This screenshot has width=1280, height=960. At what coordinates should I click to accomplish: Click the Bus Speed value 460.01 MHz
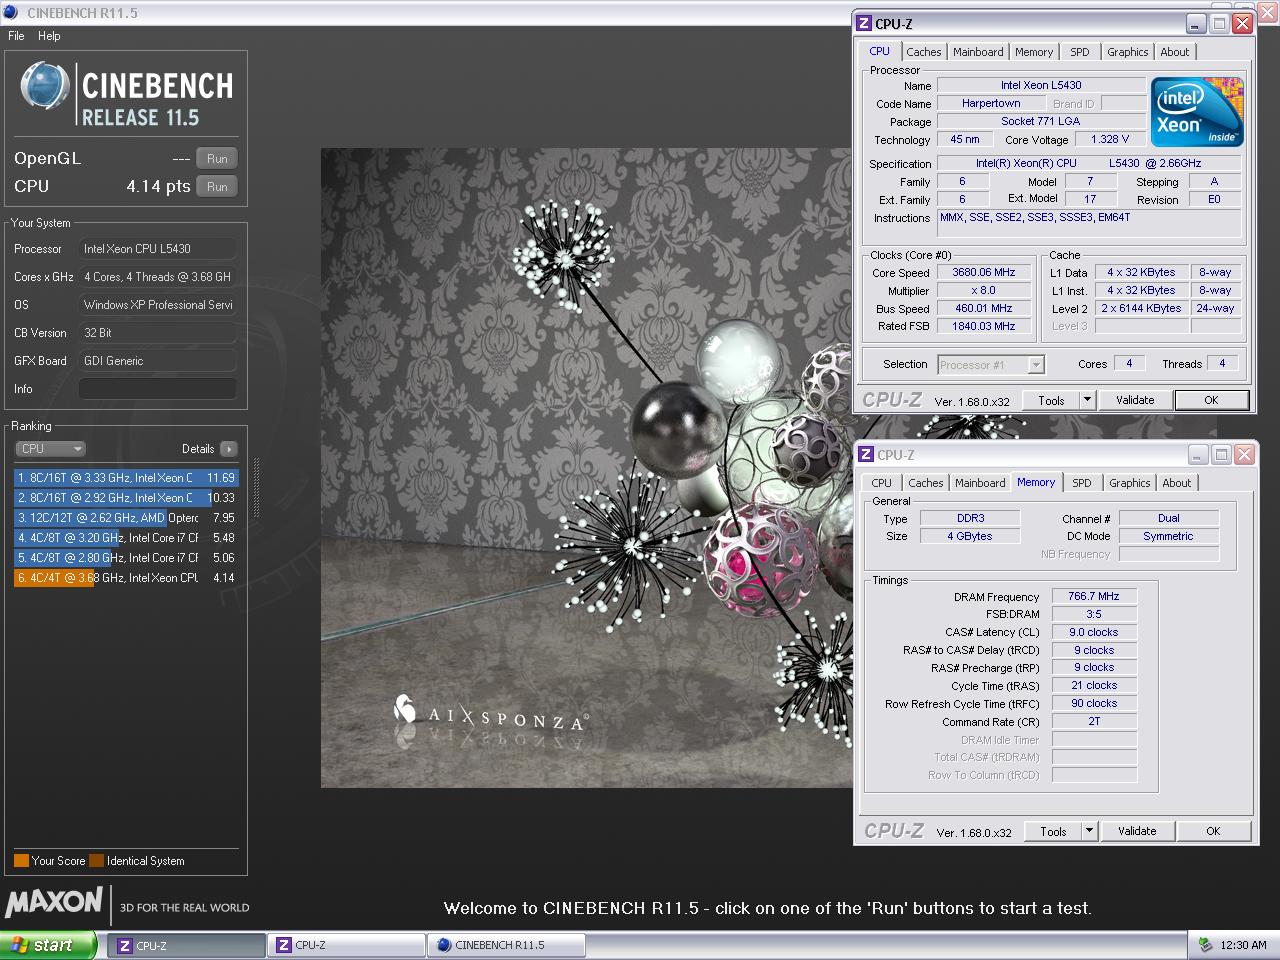coord(983,309)
